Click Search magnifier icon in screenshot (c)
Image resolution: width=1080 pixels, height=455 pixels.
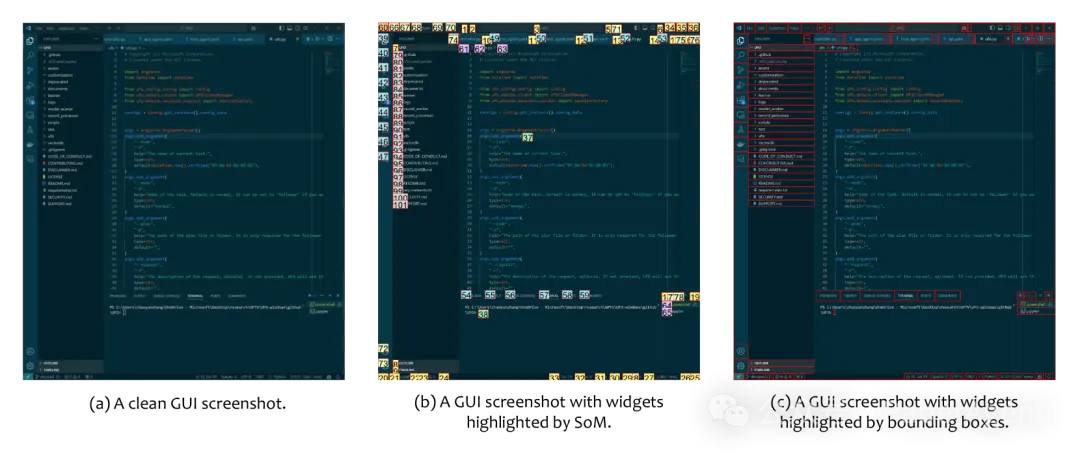click(740, 56)
